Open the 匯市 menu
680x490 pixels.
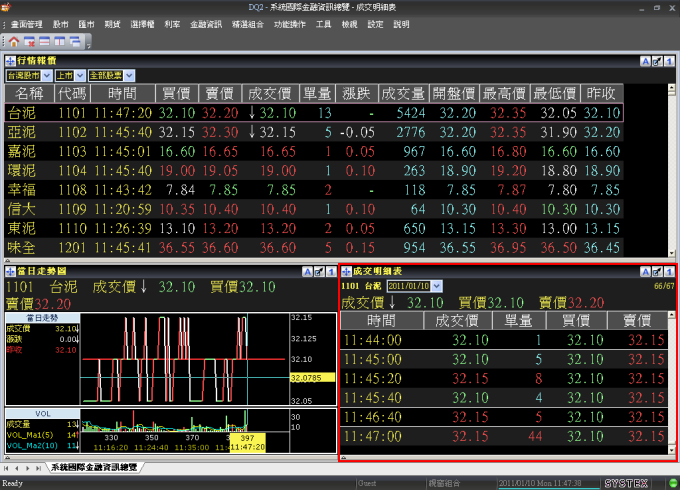tap(86, 24)
